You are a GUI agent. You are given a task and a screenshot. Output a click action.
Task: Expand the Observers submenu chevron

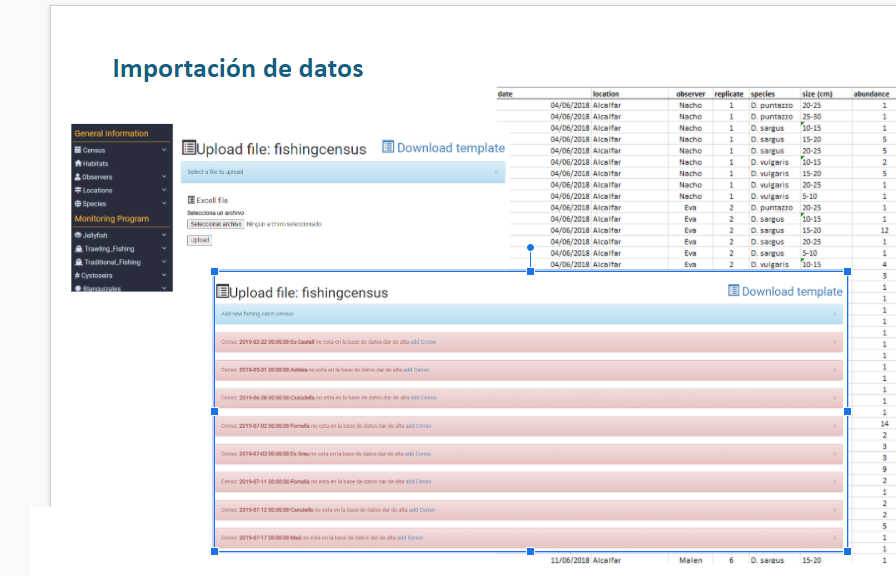pos(164,177)
